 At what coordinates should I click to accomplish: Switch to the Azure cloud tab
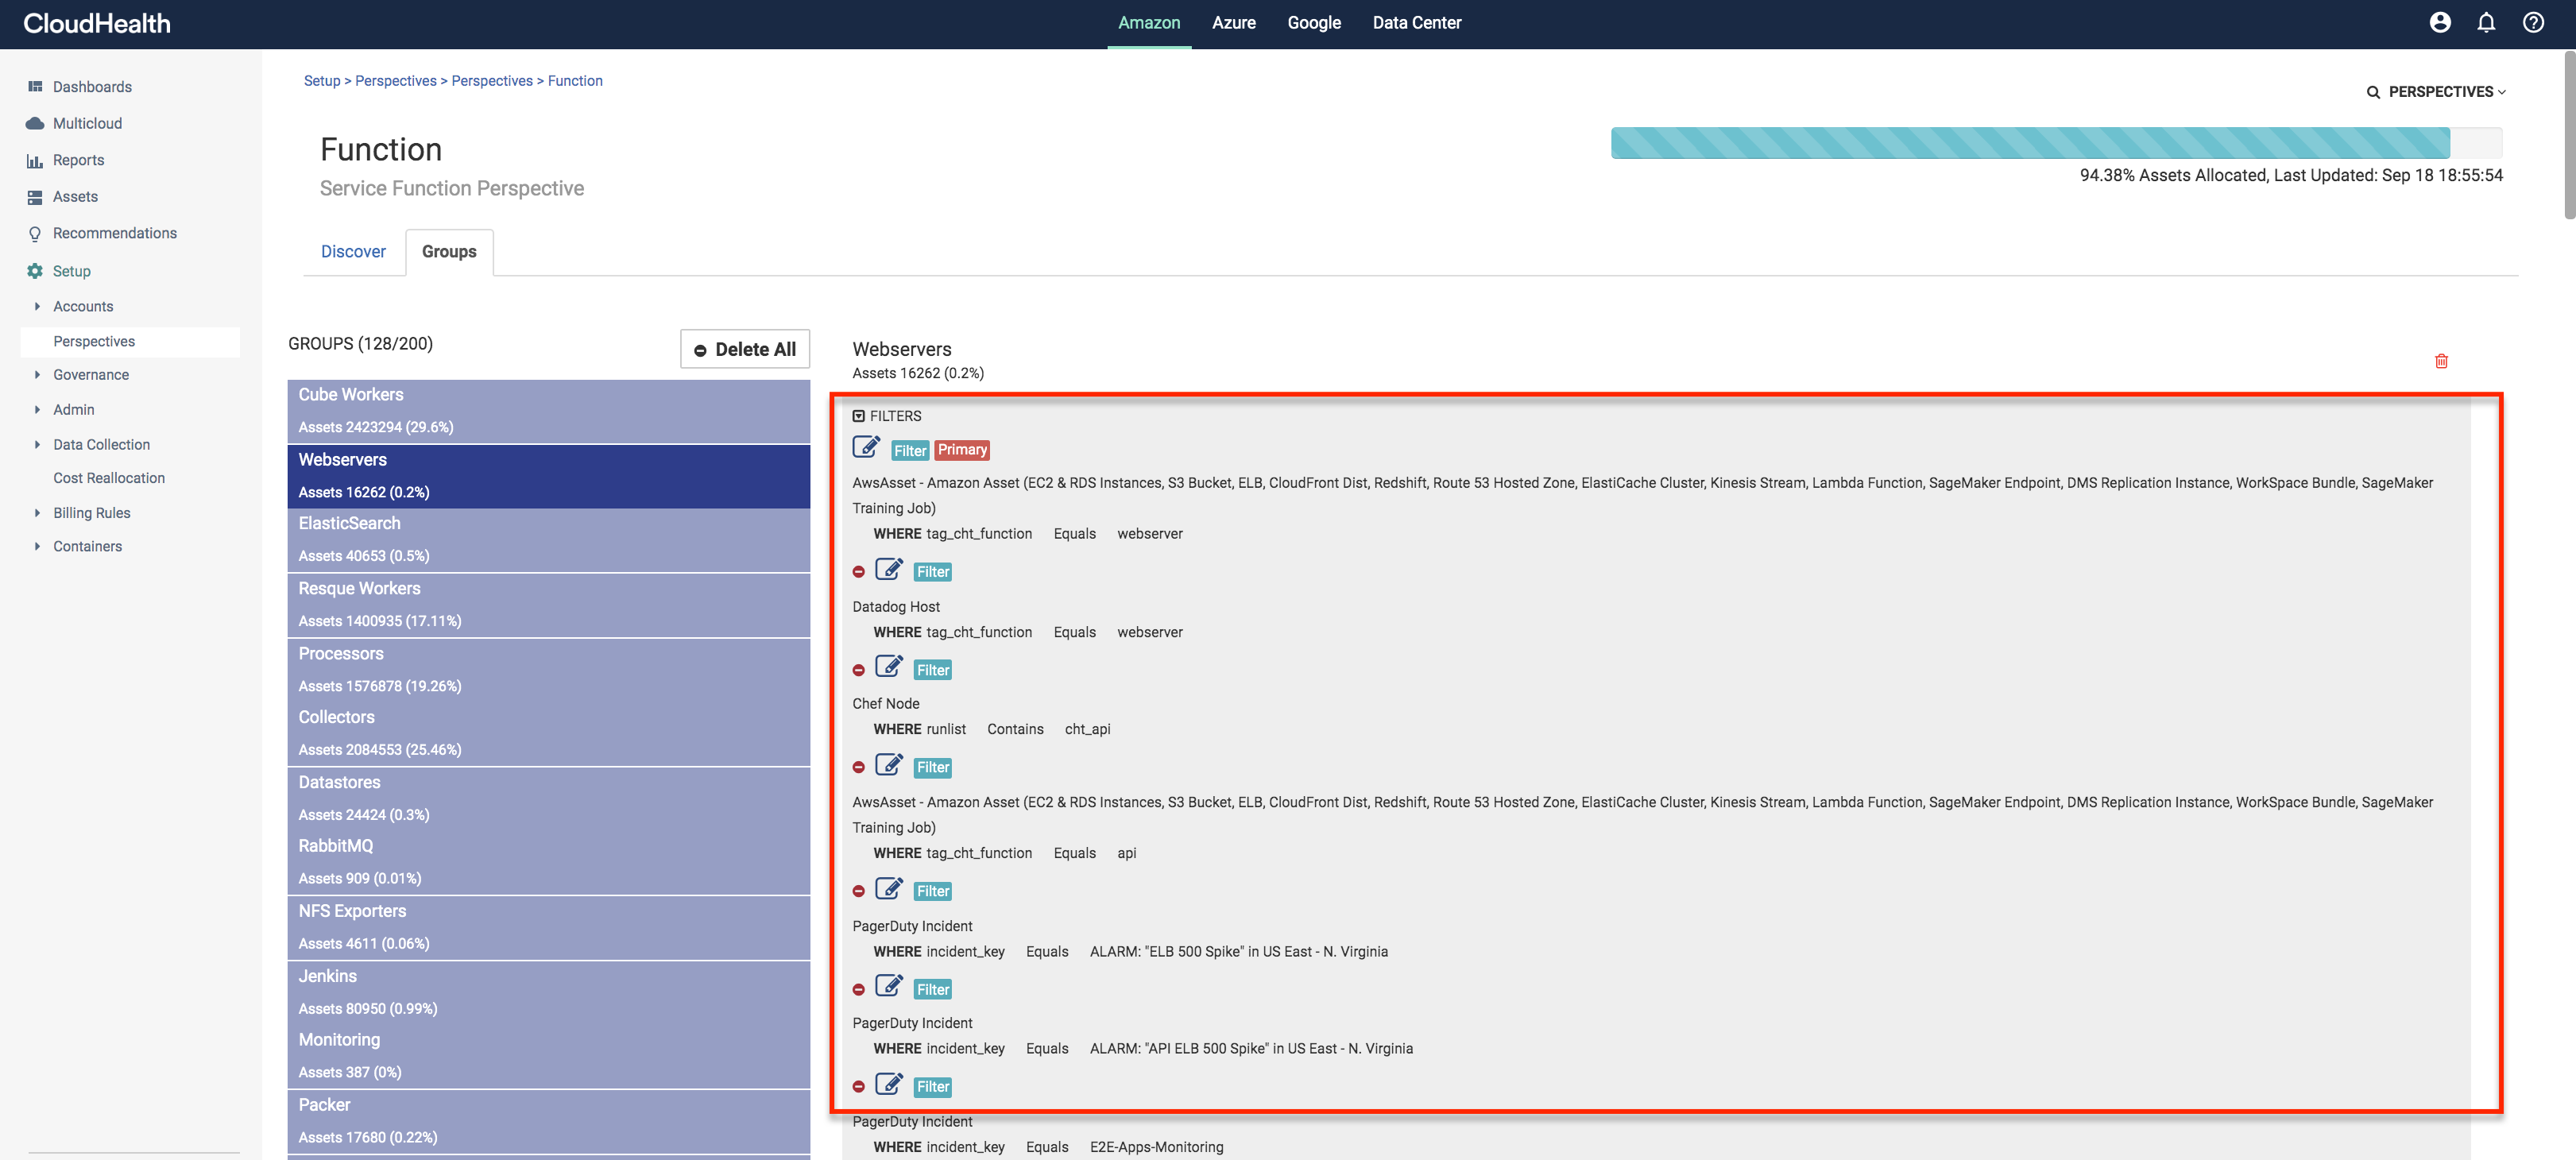coord(1233,22)
